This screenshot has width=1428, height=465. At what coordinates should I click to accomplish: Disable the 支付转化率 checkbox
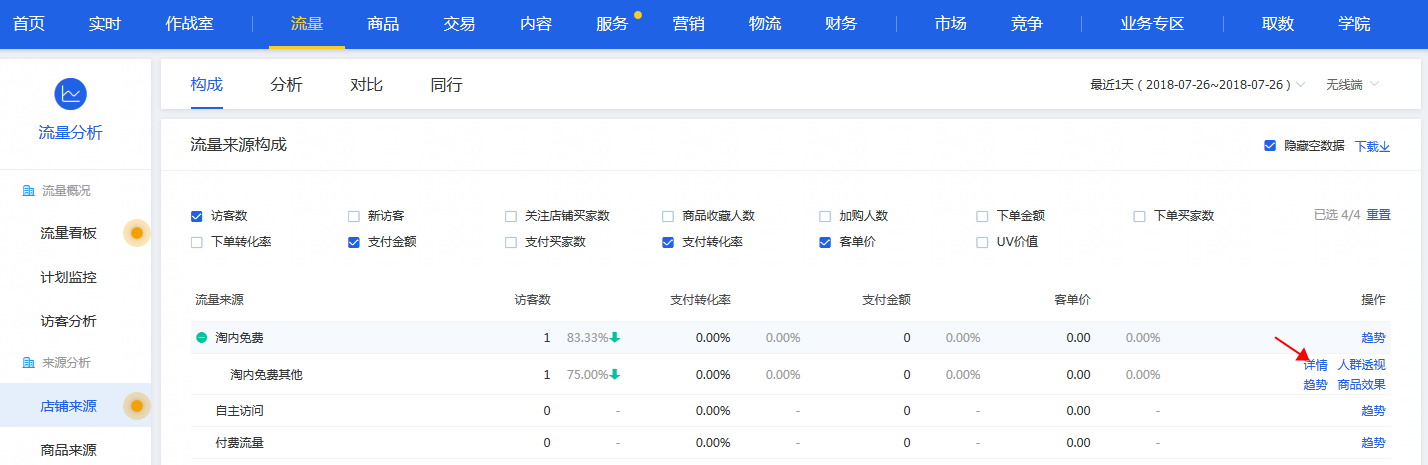tap(667, 242)
